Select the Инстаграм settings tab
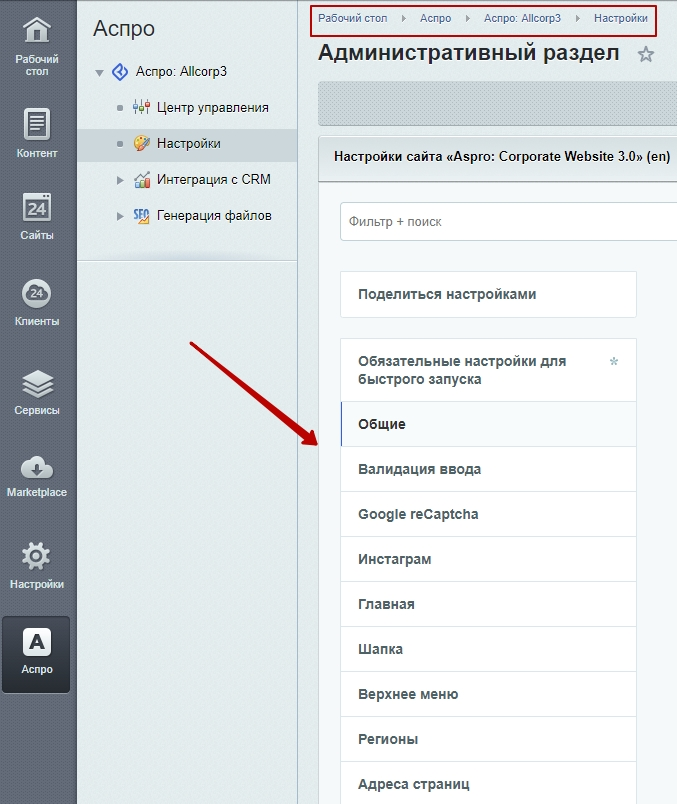The width and height of the screenshot is (677, 804). [x=488, y=559]
